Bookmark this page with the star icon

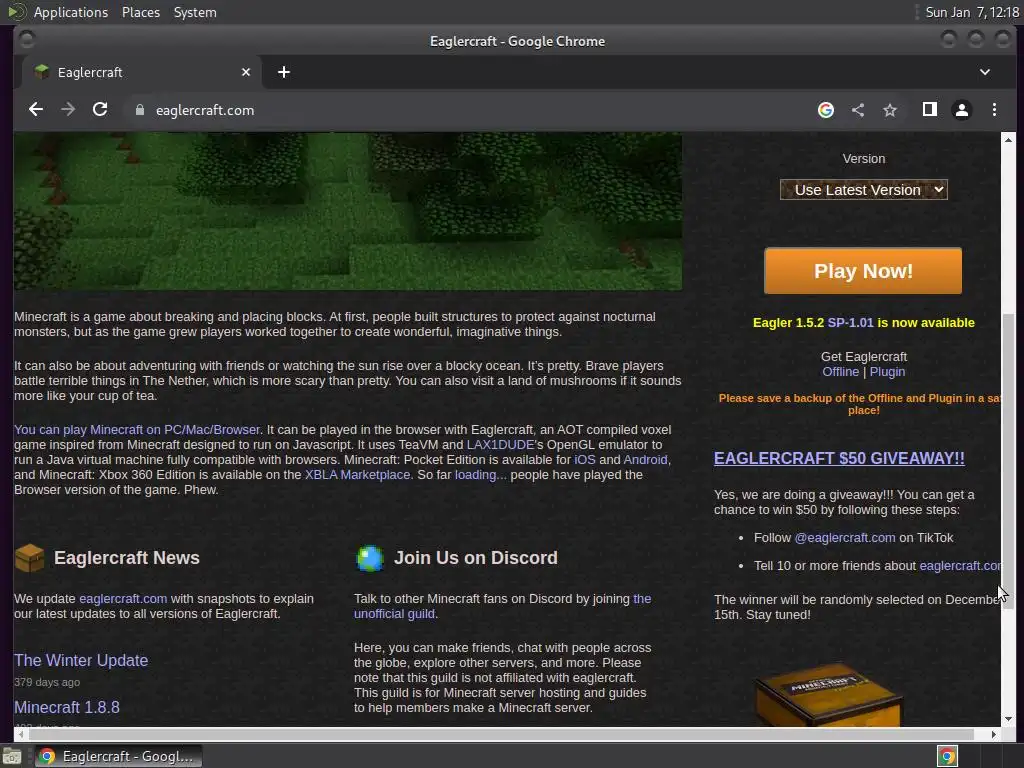tap(889, 110)
